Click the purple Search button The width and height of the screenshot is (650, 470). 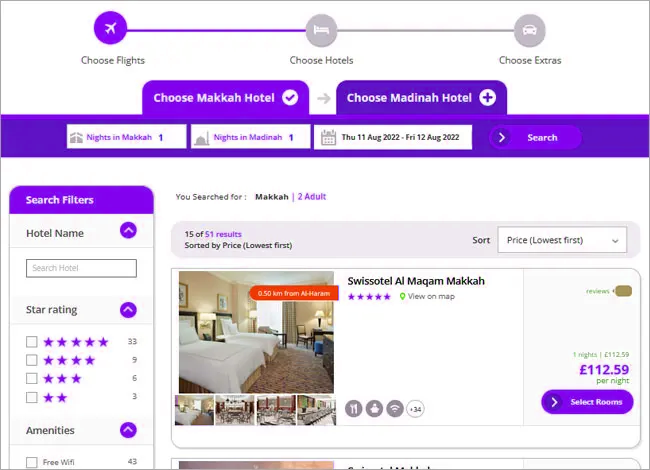(535, 137)
